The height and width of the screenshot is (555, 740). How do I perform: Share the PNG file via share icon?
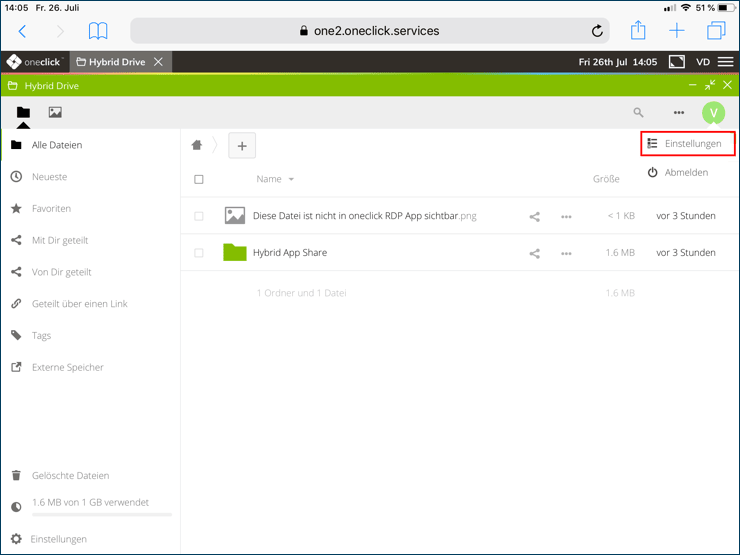(x=534, y=216)
